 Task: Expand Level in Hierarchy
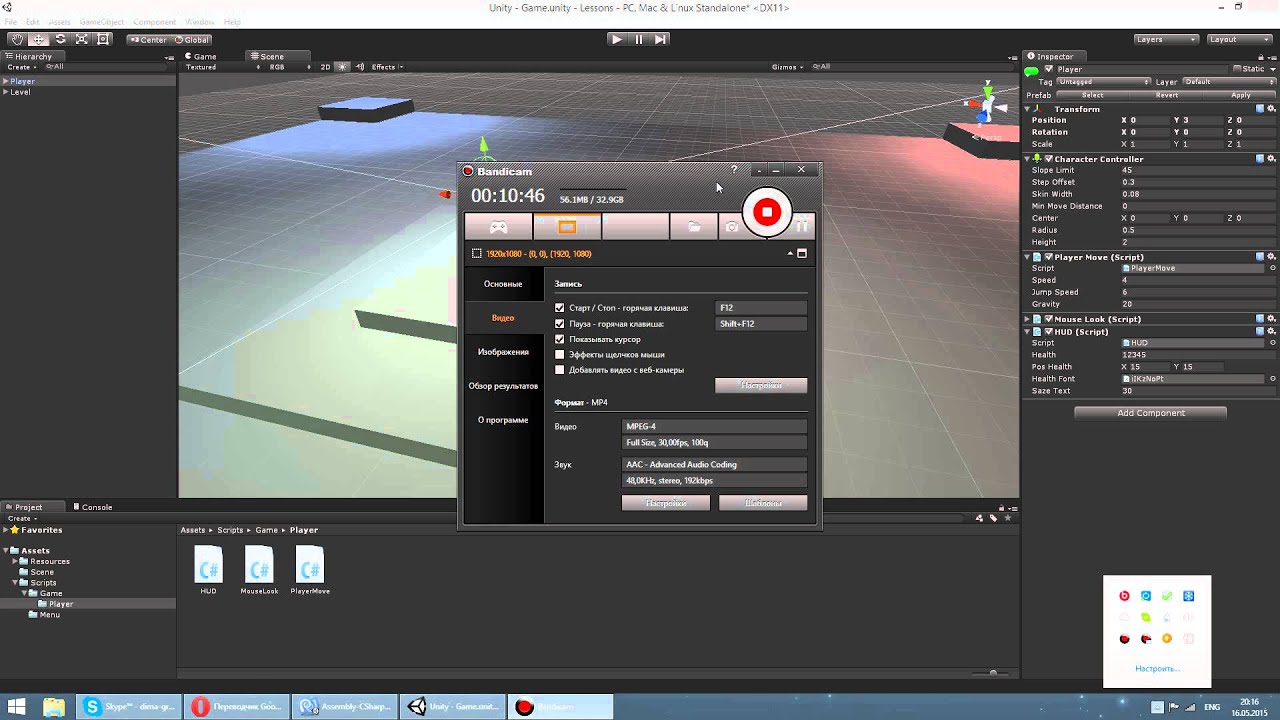(x=5, y=92)
